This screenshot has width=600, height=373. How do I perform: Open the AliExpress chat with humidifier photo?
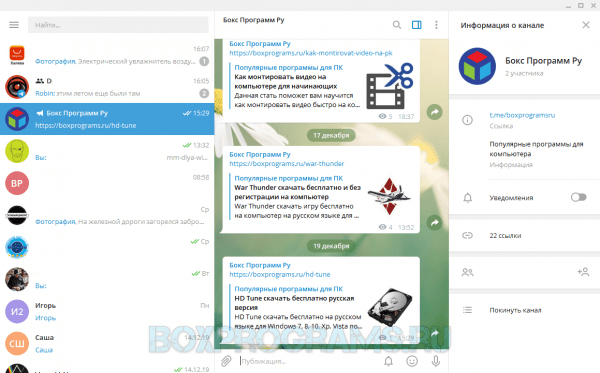[107, 55]
